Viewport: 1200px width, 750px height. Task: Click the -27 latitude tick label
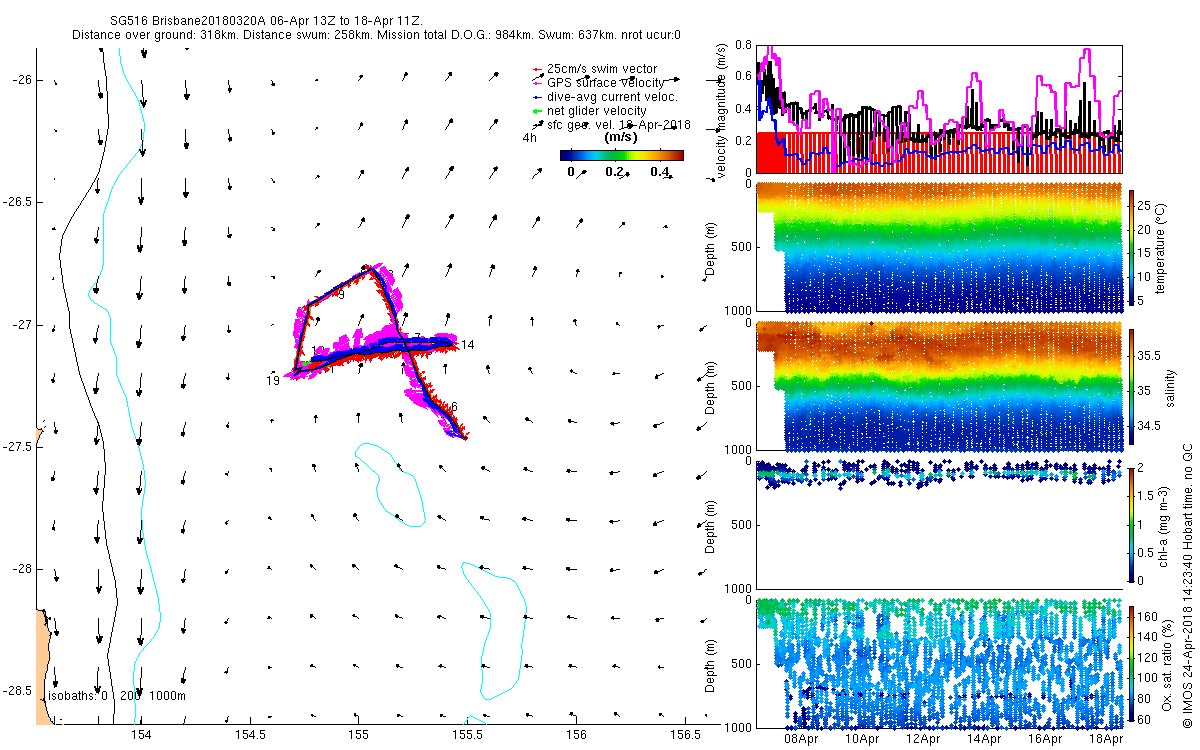click(x=22, y=325)
